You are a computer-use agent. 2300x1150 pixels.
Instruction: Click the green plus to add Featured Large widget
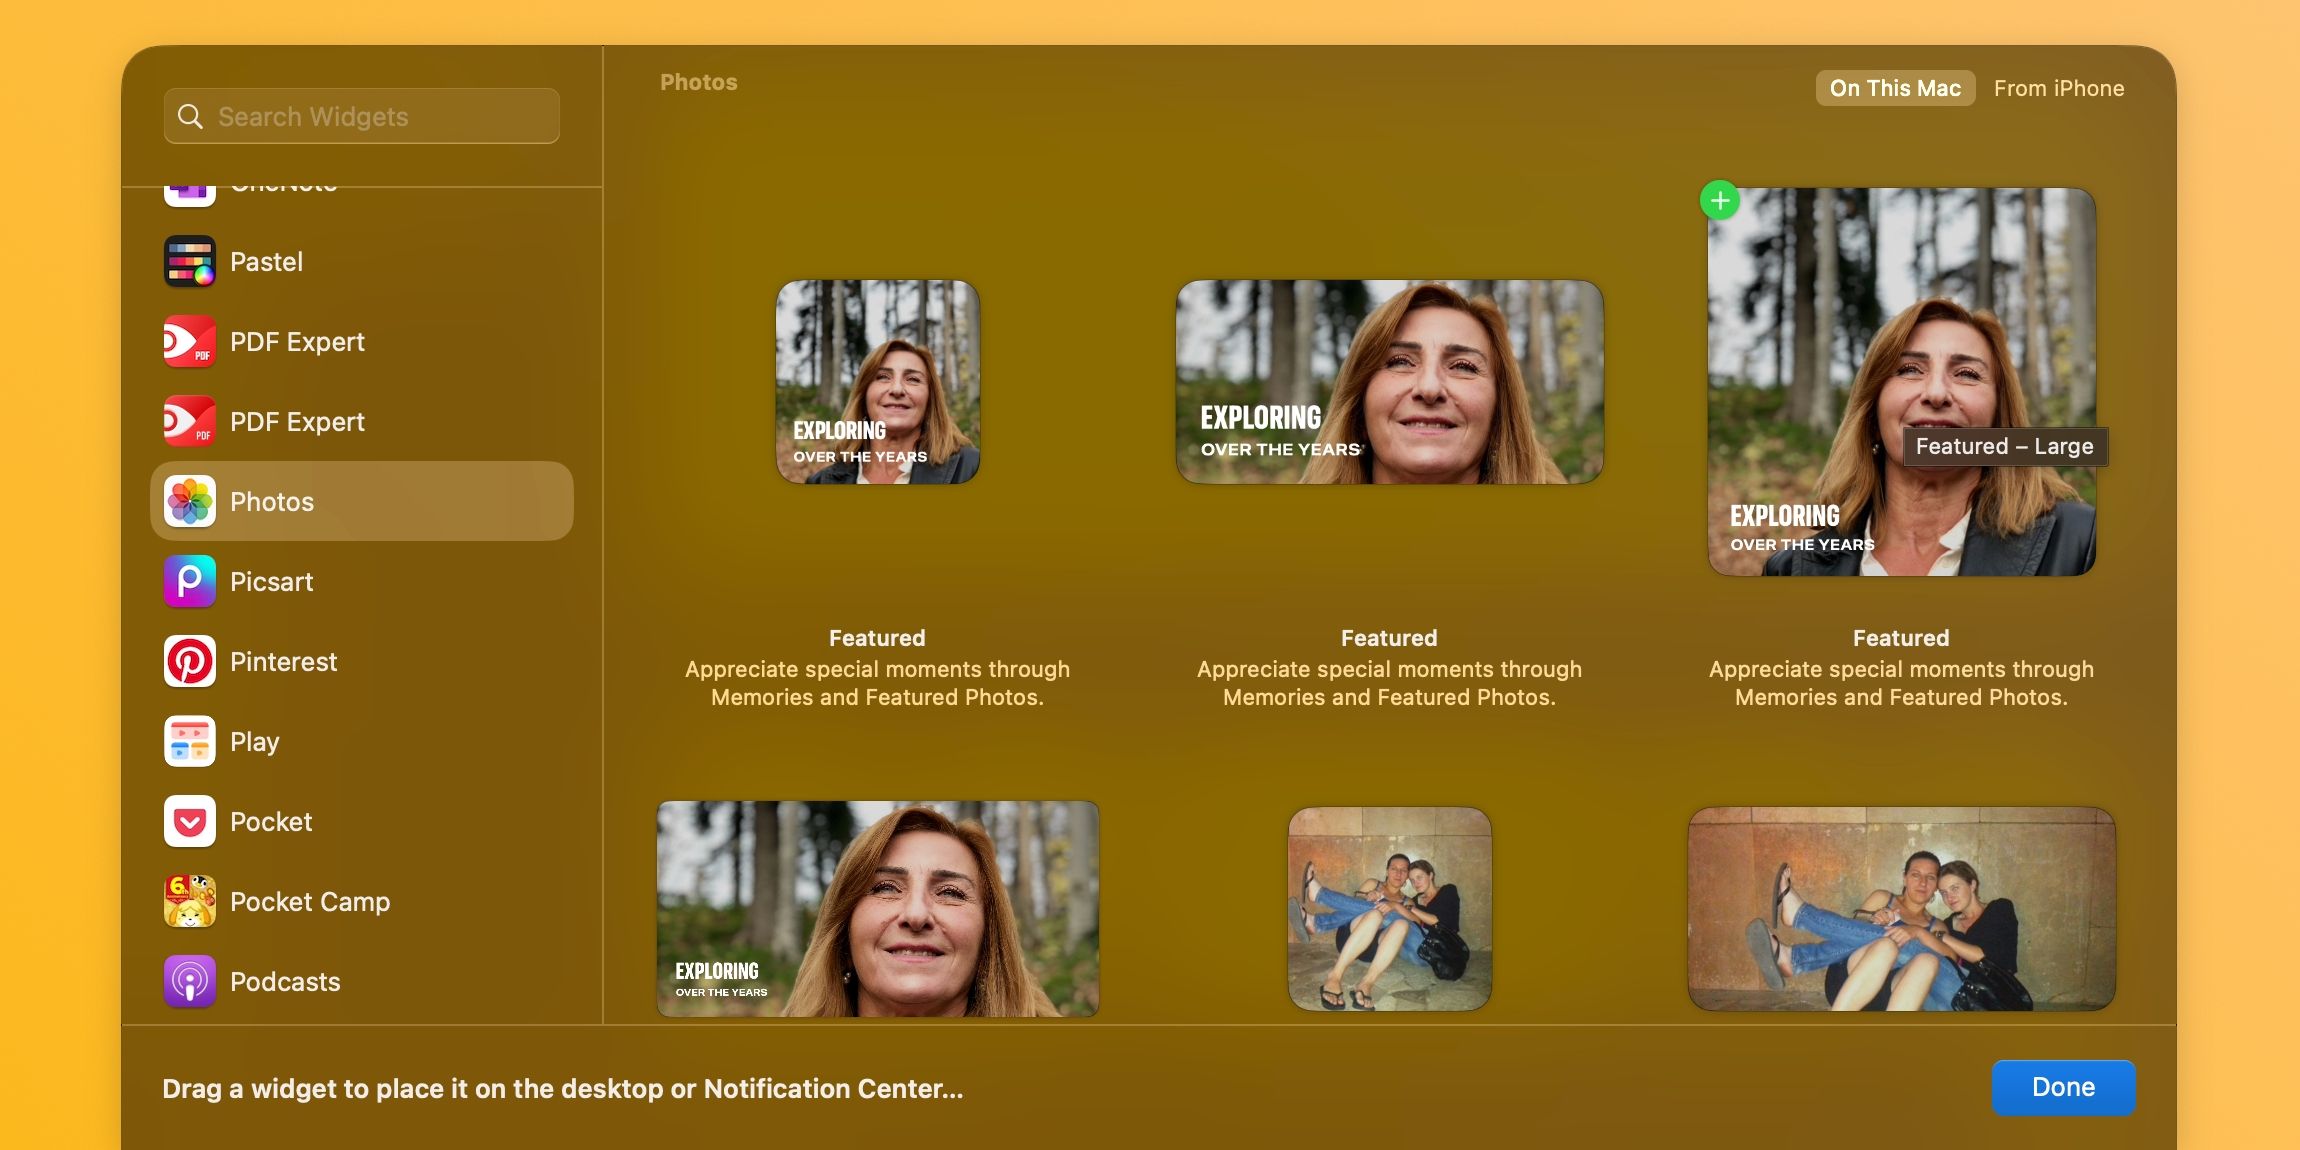pyautogui.click(x=1721, y=200)
